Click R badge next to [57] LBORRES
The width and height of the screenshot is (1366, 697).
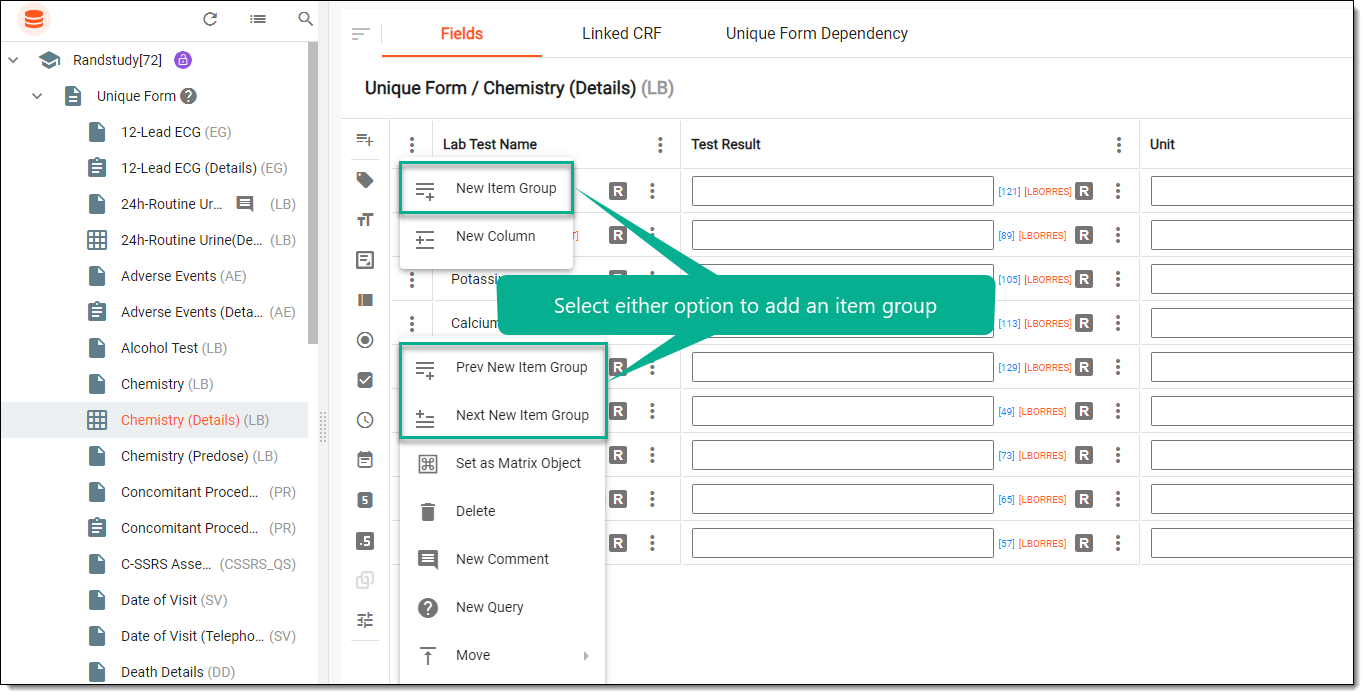1084,543
